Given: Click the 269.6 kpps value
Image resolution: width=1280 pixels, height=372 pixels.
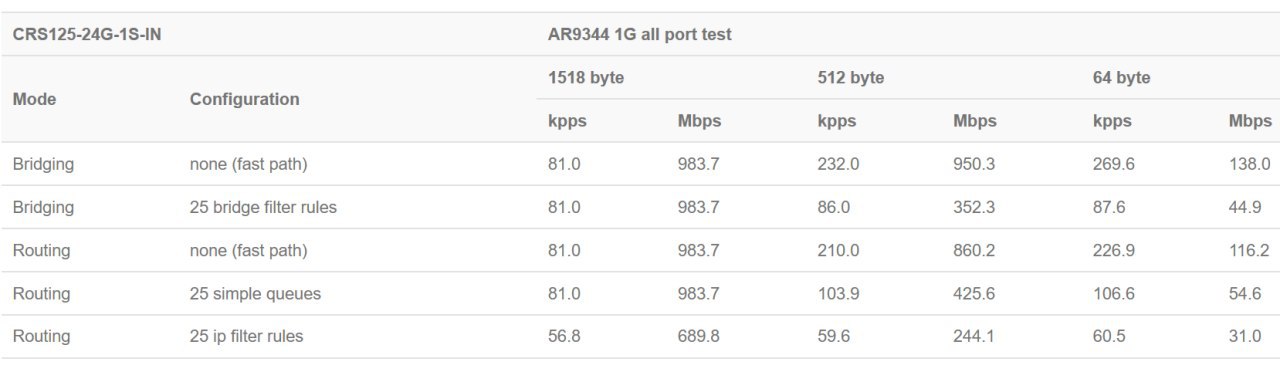Looking at the screenshot, I should (x=1113, y=164).
